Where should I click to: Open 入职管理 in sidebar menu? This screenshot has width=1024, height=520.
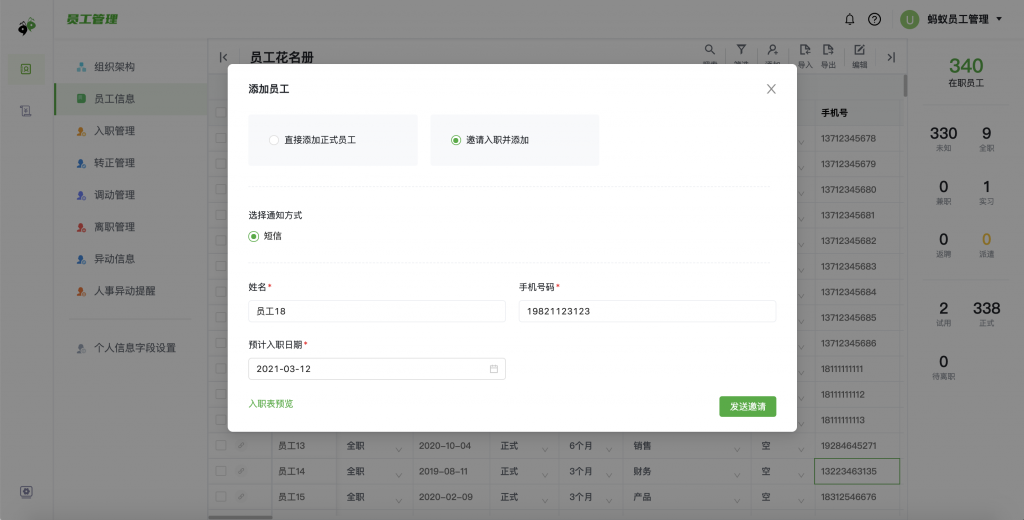[113, 131]
